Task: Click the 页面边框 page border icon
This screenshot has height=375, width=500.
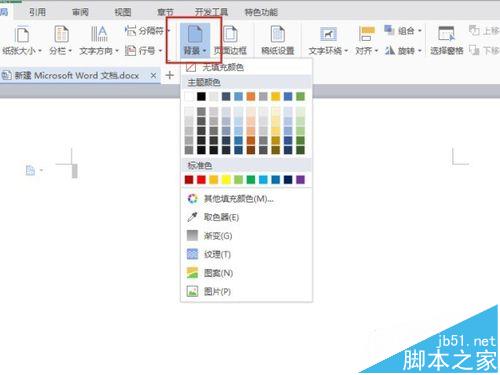Action: pos(230,35)
